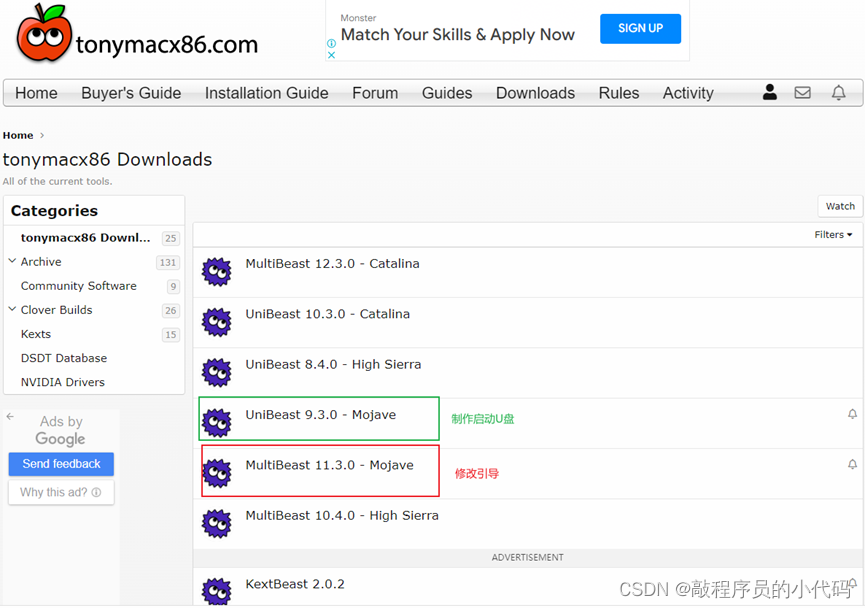The width and height of the screenshot is (865, 608).
Task: Click the Watch button
Action: point(840,206)
